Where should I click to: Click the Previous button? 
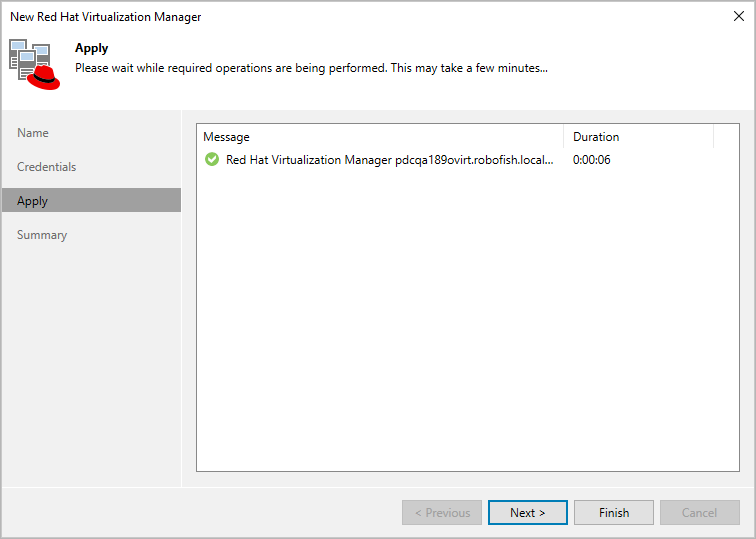point(442,513)
